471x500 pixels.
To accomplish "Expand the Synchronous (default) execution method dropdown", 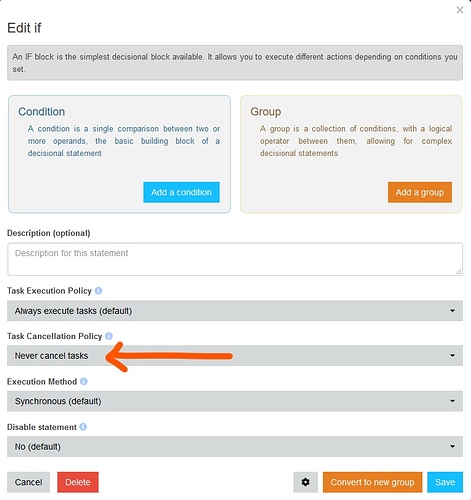I will point(235,401).
